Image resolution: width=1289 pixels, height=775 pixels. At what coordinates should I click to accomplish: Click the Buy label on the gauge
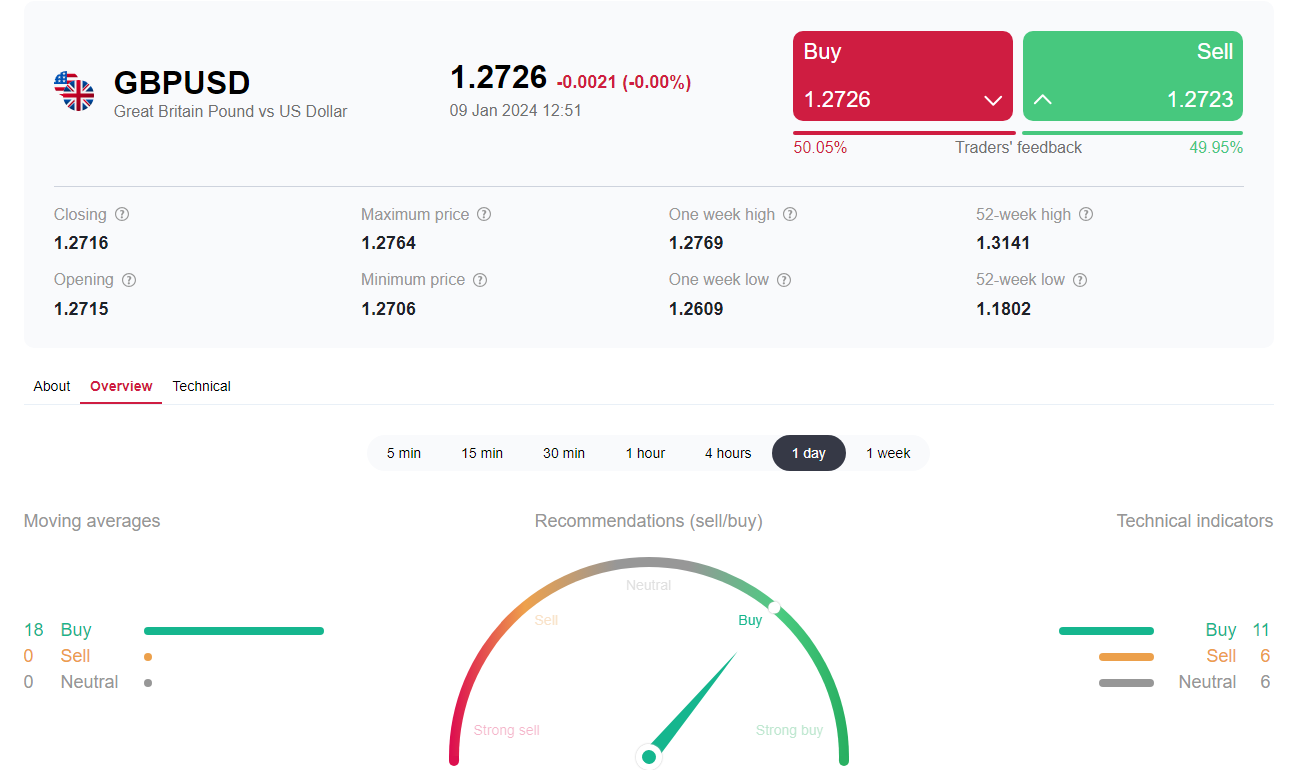[750, 620]
